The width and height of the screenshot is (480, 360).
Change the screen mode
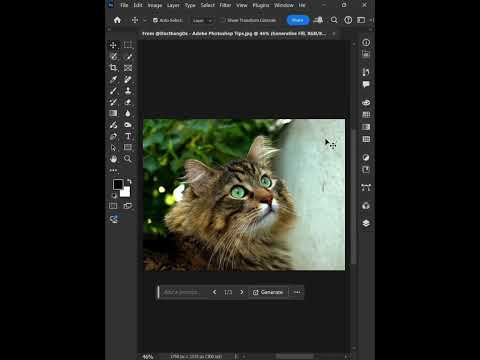(128, 206)
